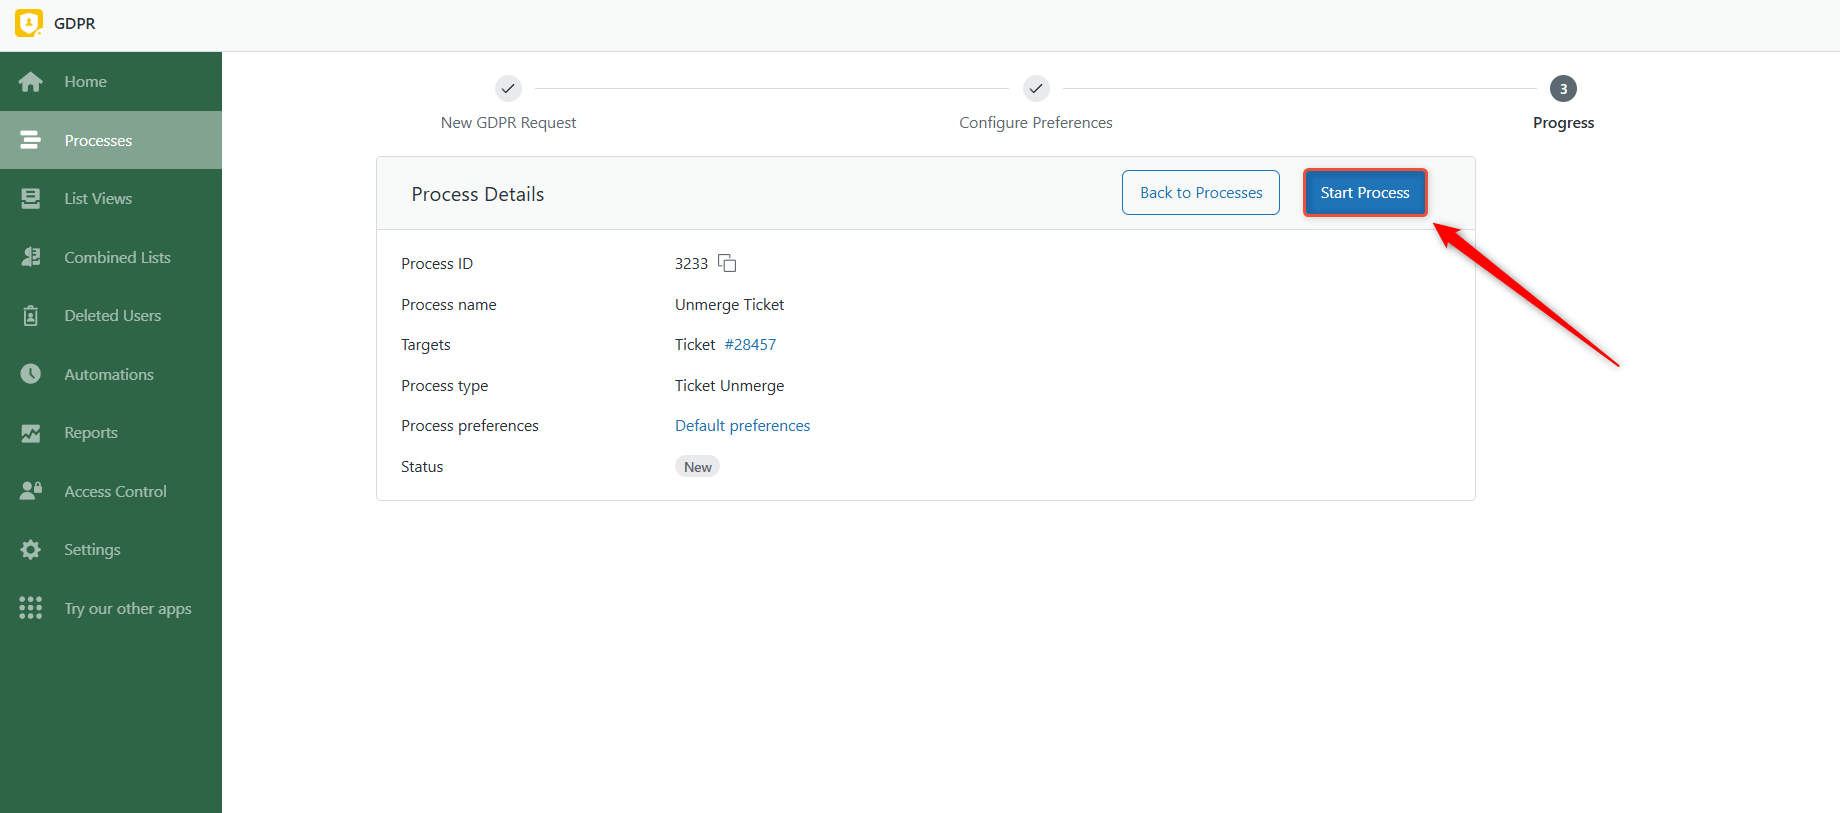Open ticket #28457 link
This screenshot has height=813, width=1840.
click(x=750, y=345)
